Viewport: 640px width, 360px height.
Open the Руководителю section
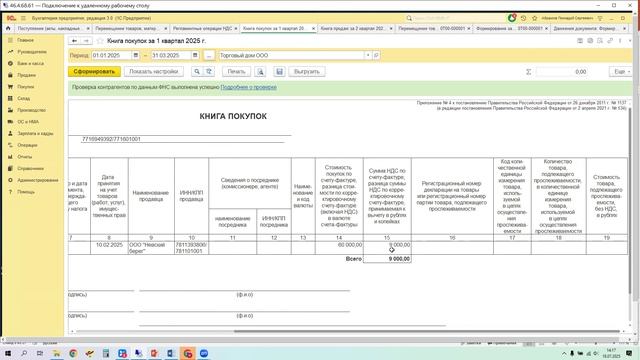point(33,52)
